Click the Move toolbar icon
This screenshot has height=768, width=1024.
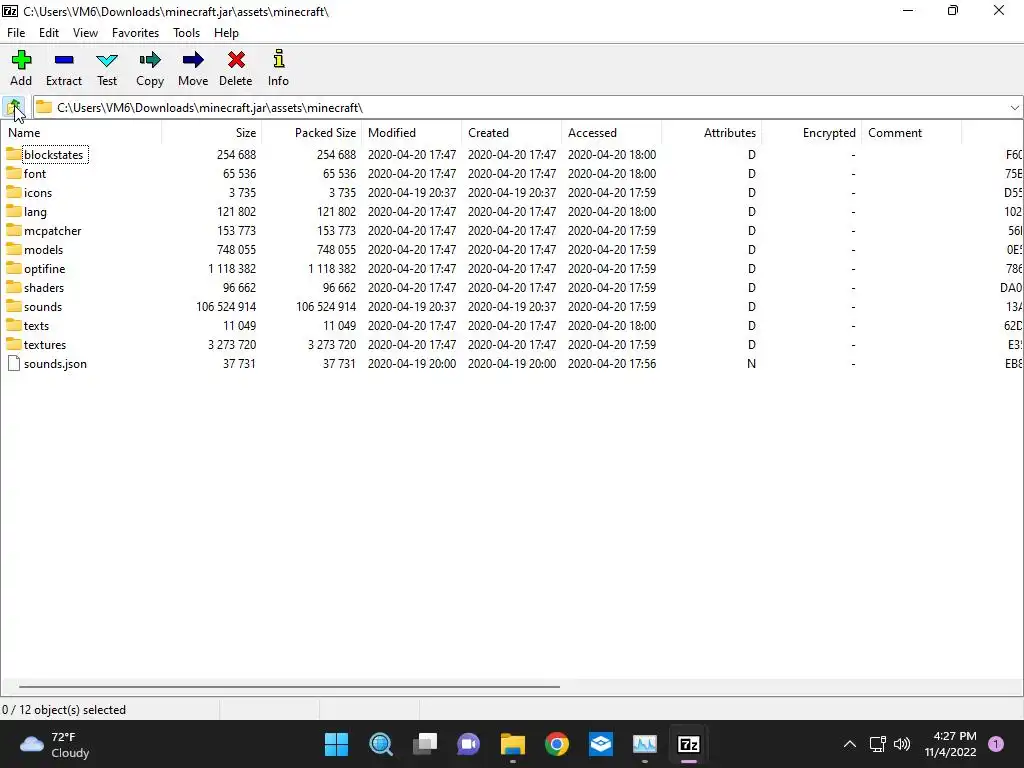coord(193,61)
